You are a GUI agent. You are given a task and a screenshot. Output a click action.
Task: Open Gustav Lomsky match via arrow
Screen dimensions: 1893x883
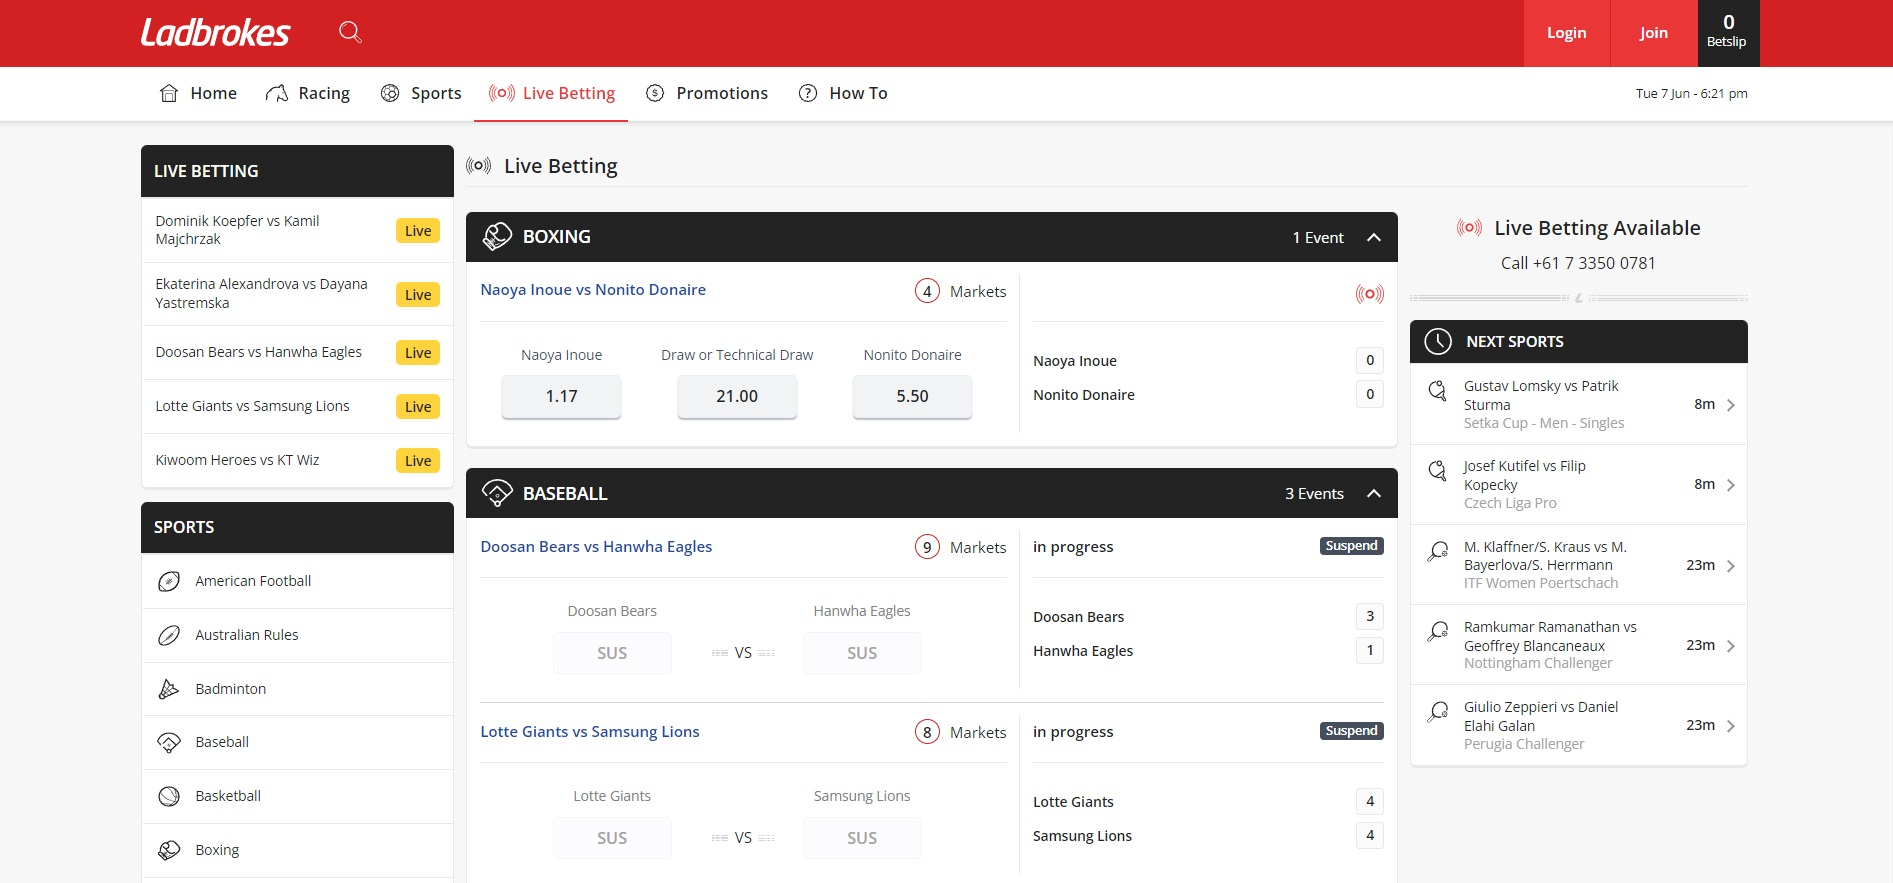tap(1731, 405)
